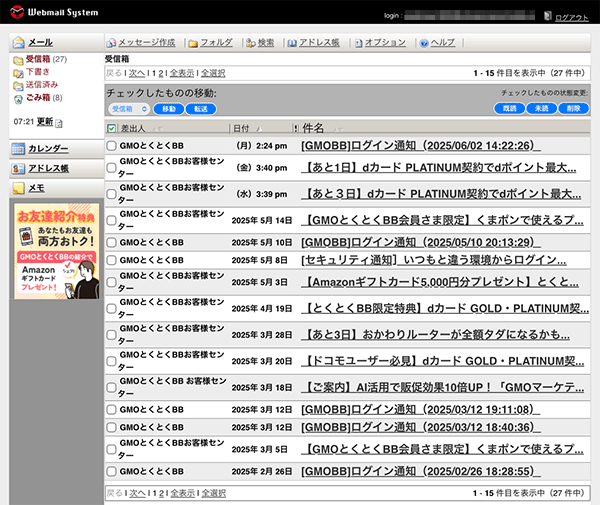Click the address book icon in top toolbar
Screen dimensions: 600x505
[292, 43]
